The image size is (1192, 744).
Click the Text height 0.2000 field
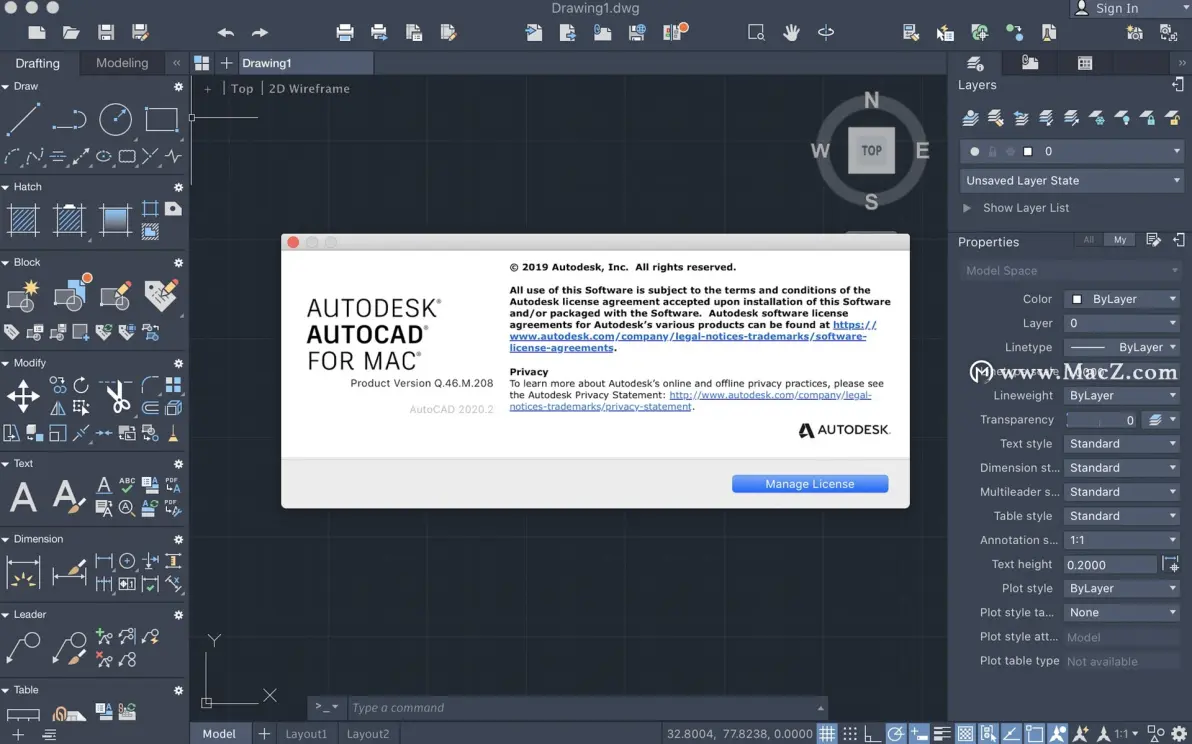[x=1110, y=564]
